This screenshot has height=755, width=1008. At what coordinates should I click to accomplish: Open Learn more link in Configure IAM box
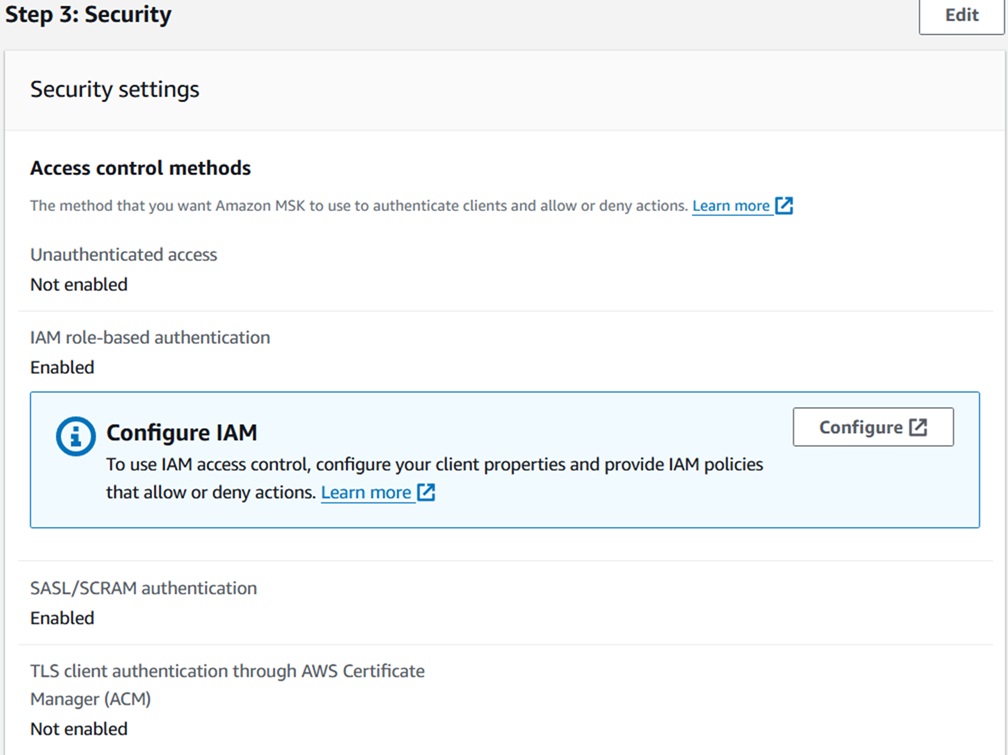(x=366, y=492)
